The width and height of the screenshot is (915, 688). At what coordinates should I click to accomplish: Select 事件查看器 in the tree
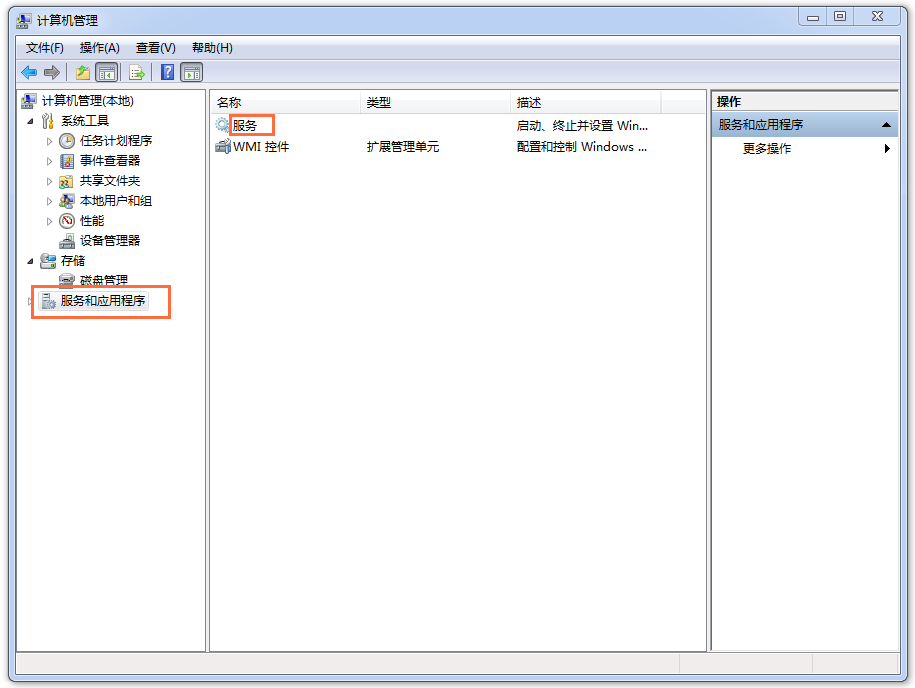click(x=110, y=160)
